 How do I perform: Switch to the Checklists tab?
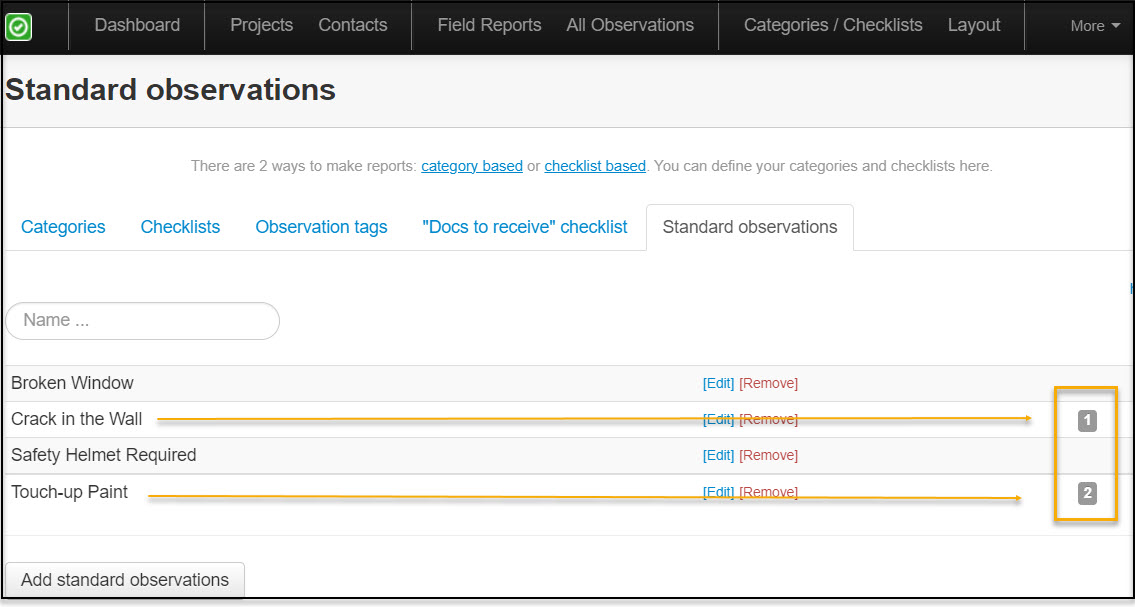pyautogui.click(x=180, y=227)
